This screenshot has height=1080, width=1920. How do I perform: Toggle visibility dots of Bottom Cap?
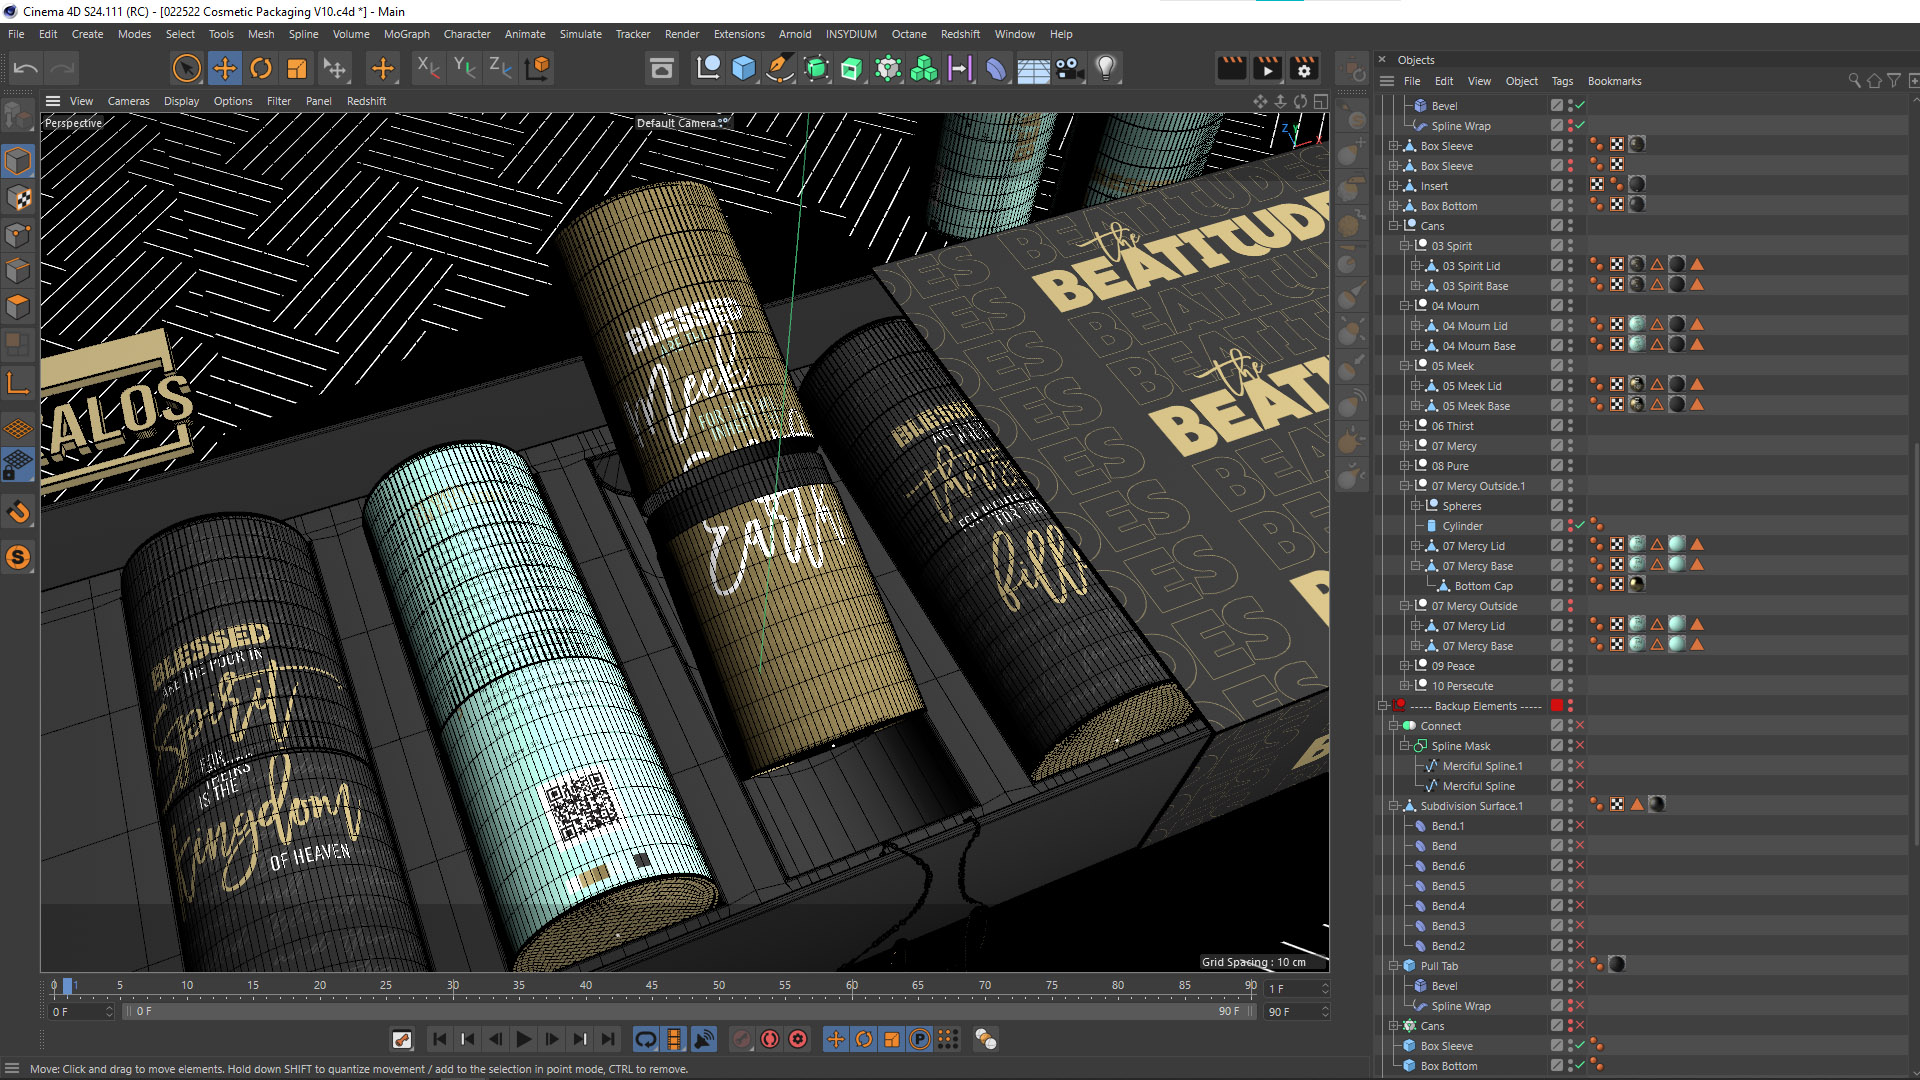click(1570, 585)
